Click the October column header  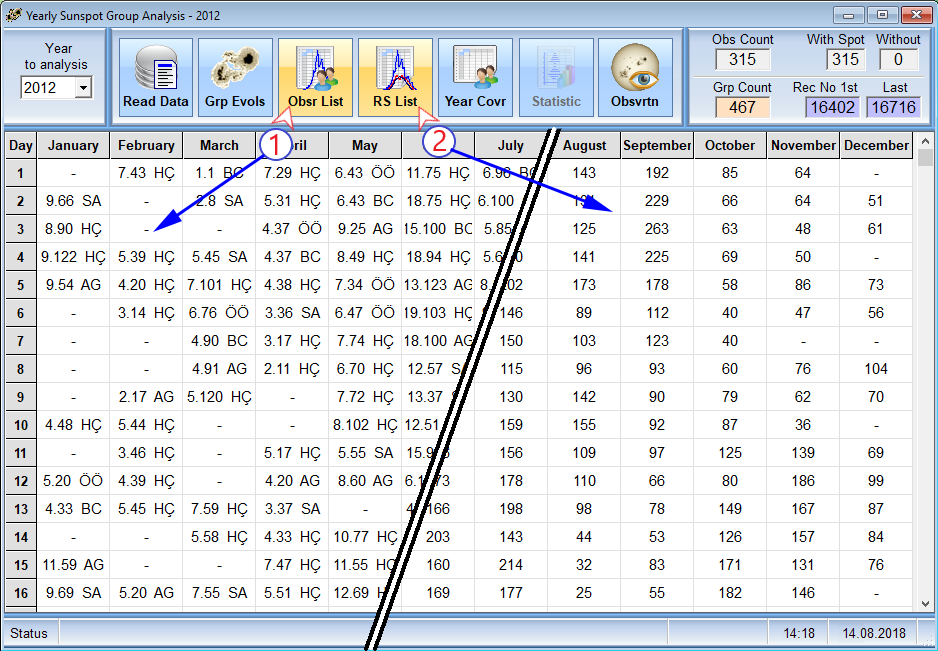click(730, 145)
